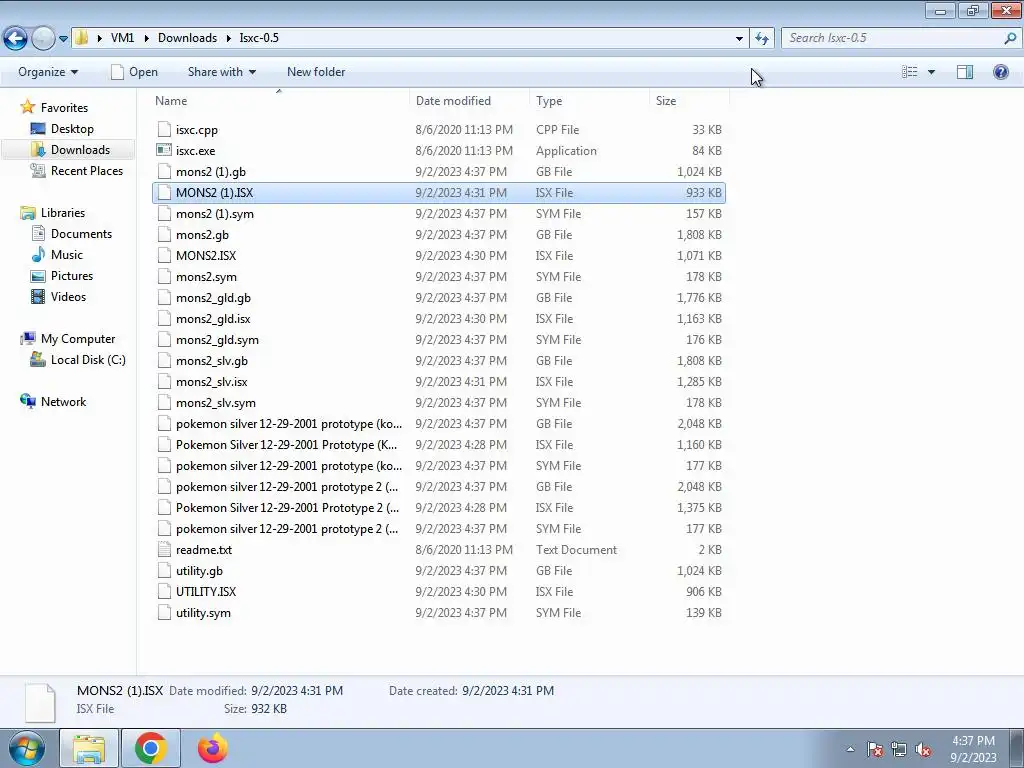Click New folder in the toolbar

(x=316, y=72)
